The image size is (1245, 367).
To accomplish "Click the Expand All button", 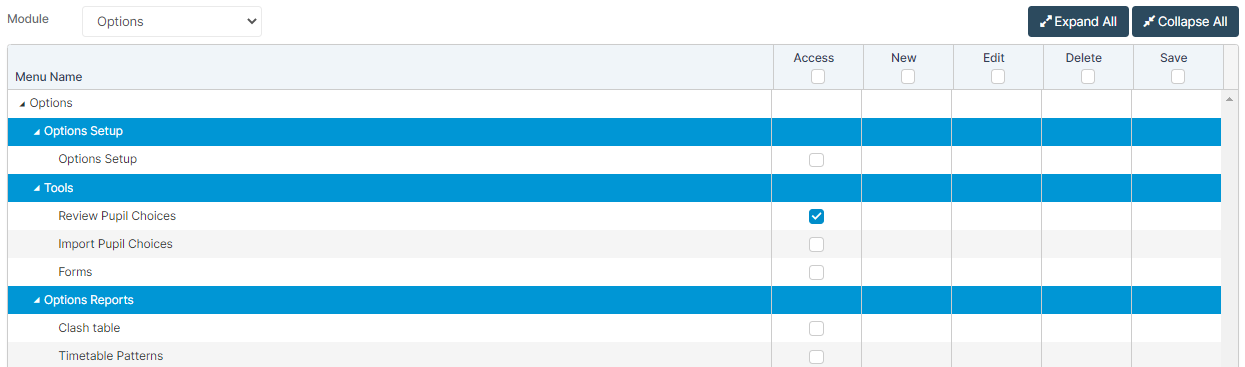I will [x=1078, y=21].
